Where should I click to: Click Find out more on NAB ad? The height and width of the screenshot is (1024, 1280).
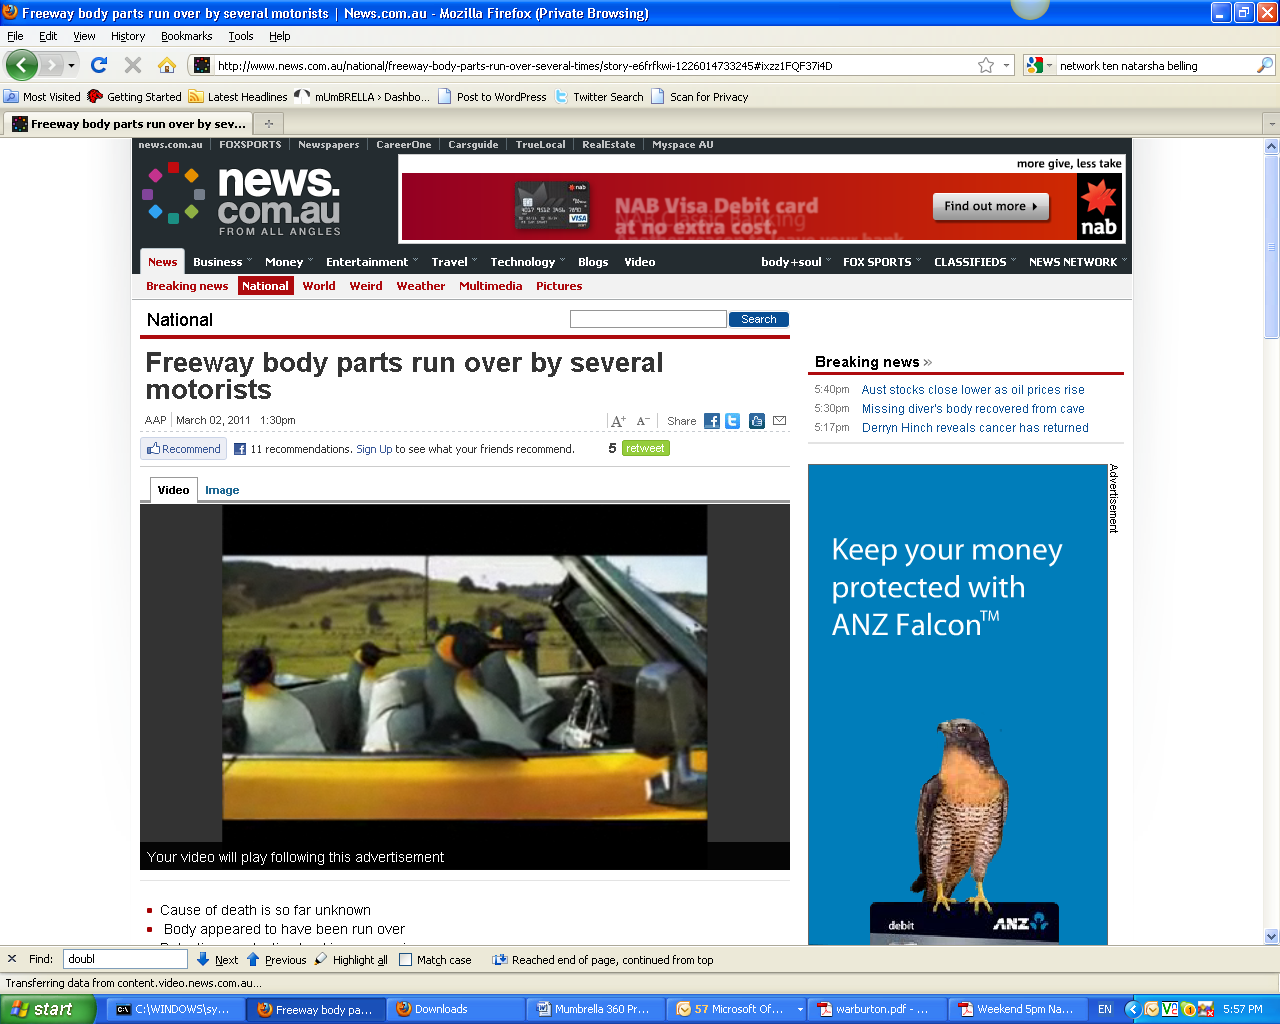click(991, 206)
